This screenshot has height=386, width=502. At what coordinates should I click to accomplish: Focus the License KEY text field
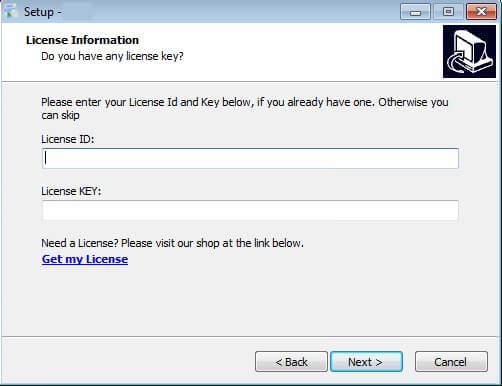click(250, 210)
